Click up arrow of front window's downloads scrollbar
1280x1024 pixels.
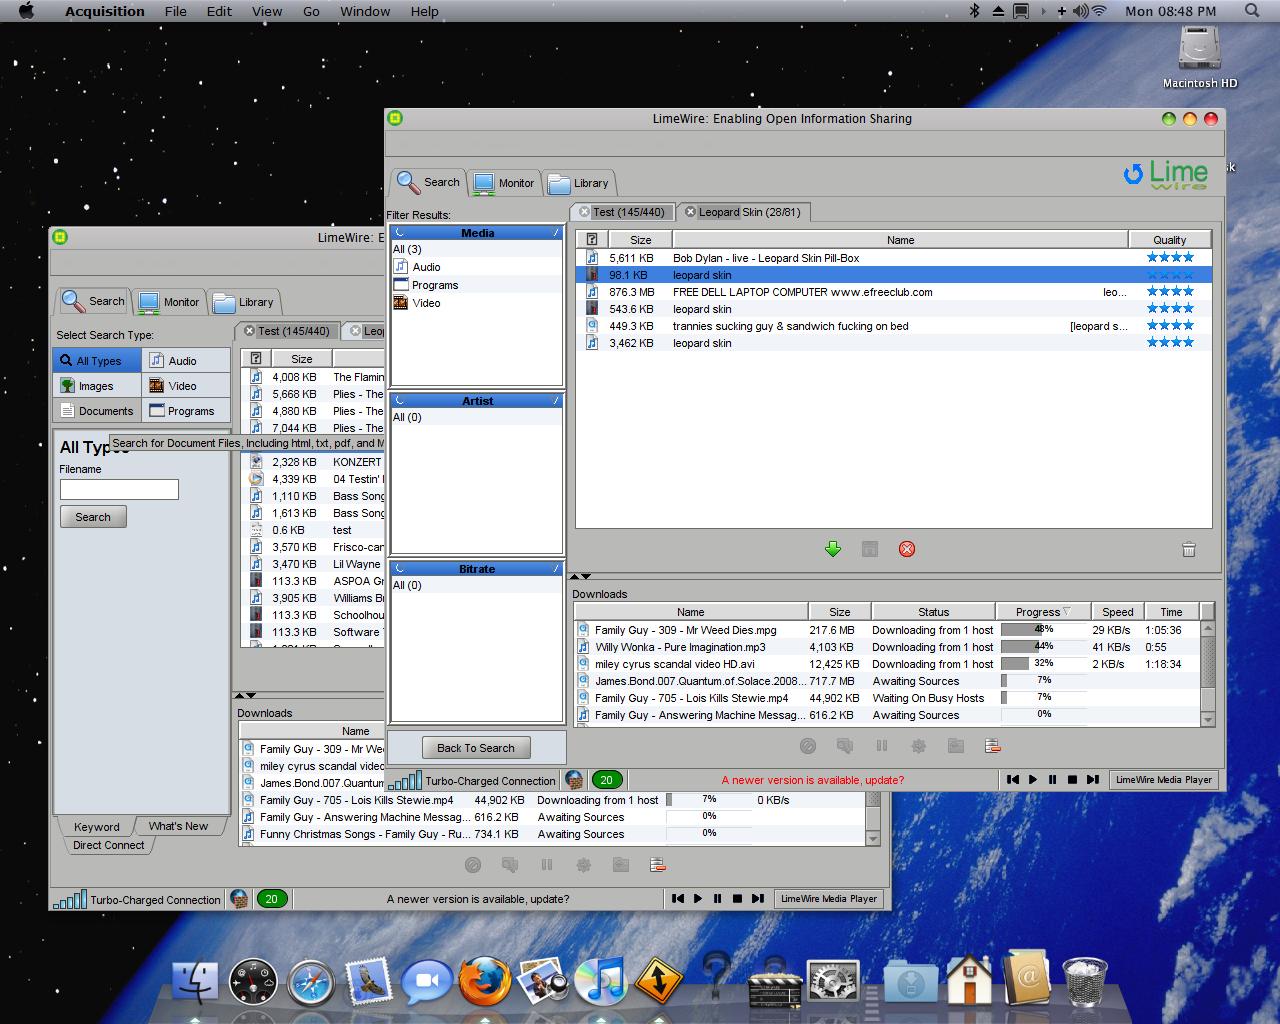(x=1207, y=628)
